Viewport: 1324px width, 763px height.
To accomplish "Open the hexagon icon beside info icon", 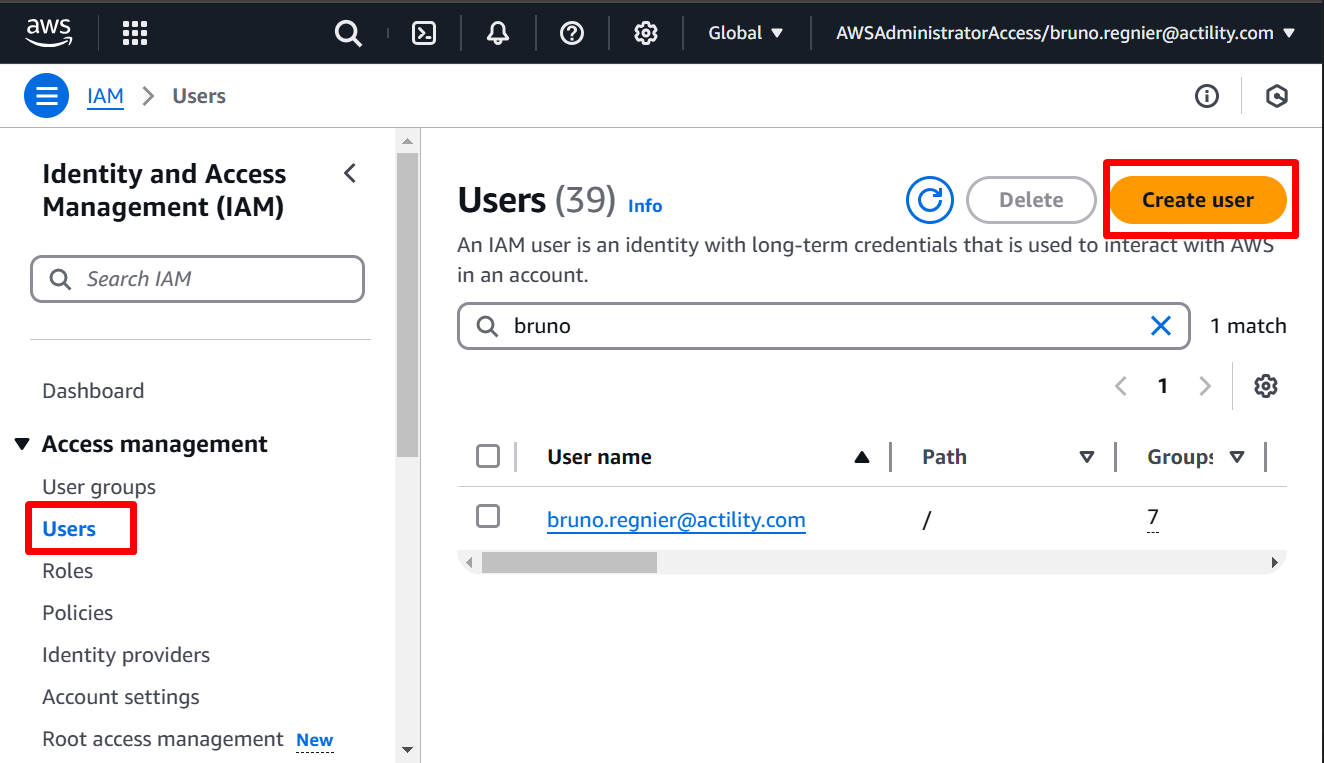I will click(1276, 96).
